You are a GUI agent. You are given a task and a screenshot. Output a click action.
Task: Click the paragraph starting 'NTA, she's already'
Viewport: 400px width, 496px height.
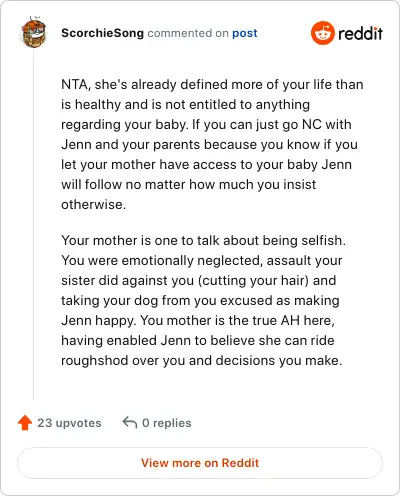pos(212,144)
